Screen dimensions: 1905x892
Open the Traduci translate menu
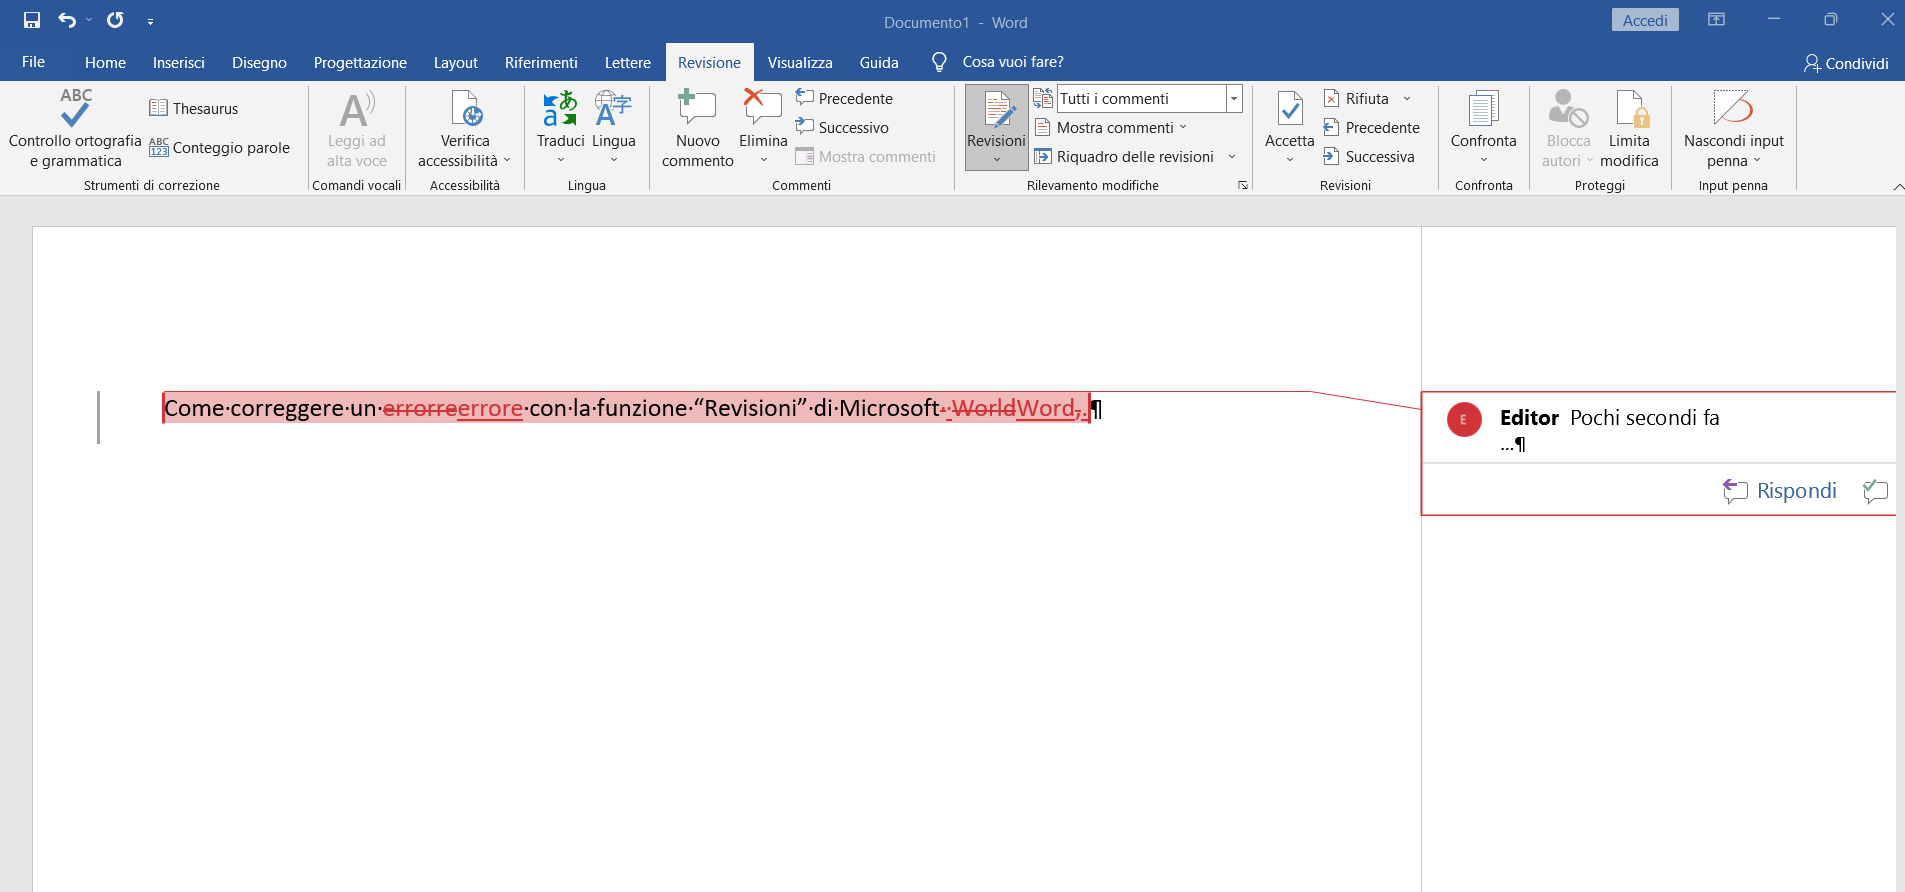coord(560,129)
